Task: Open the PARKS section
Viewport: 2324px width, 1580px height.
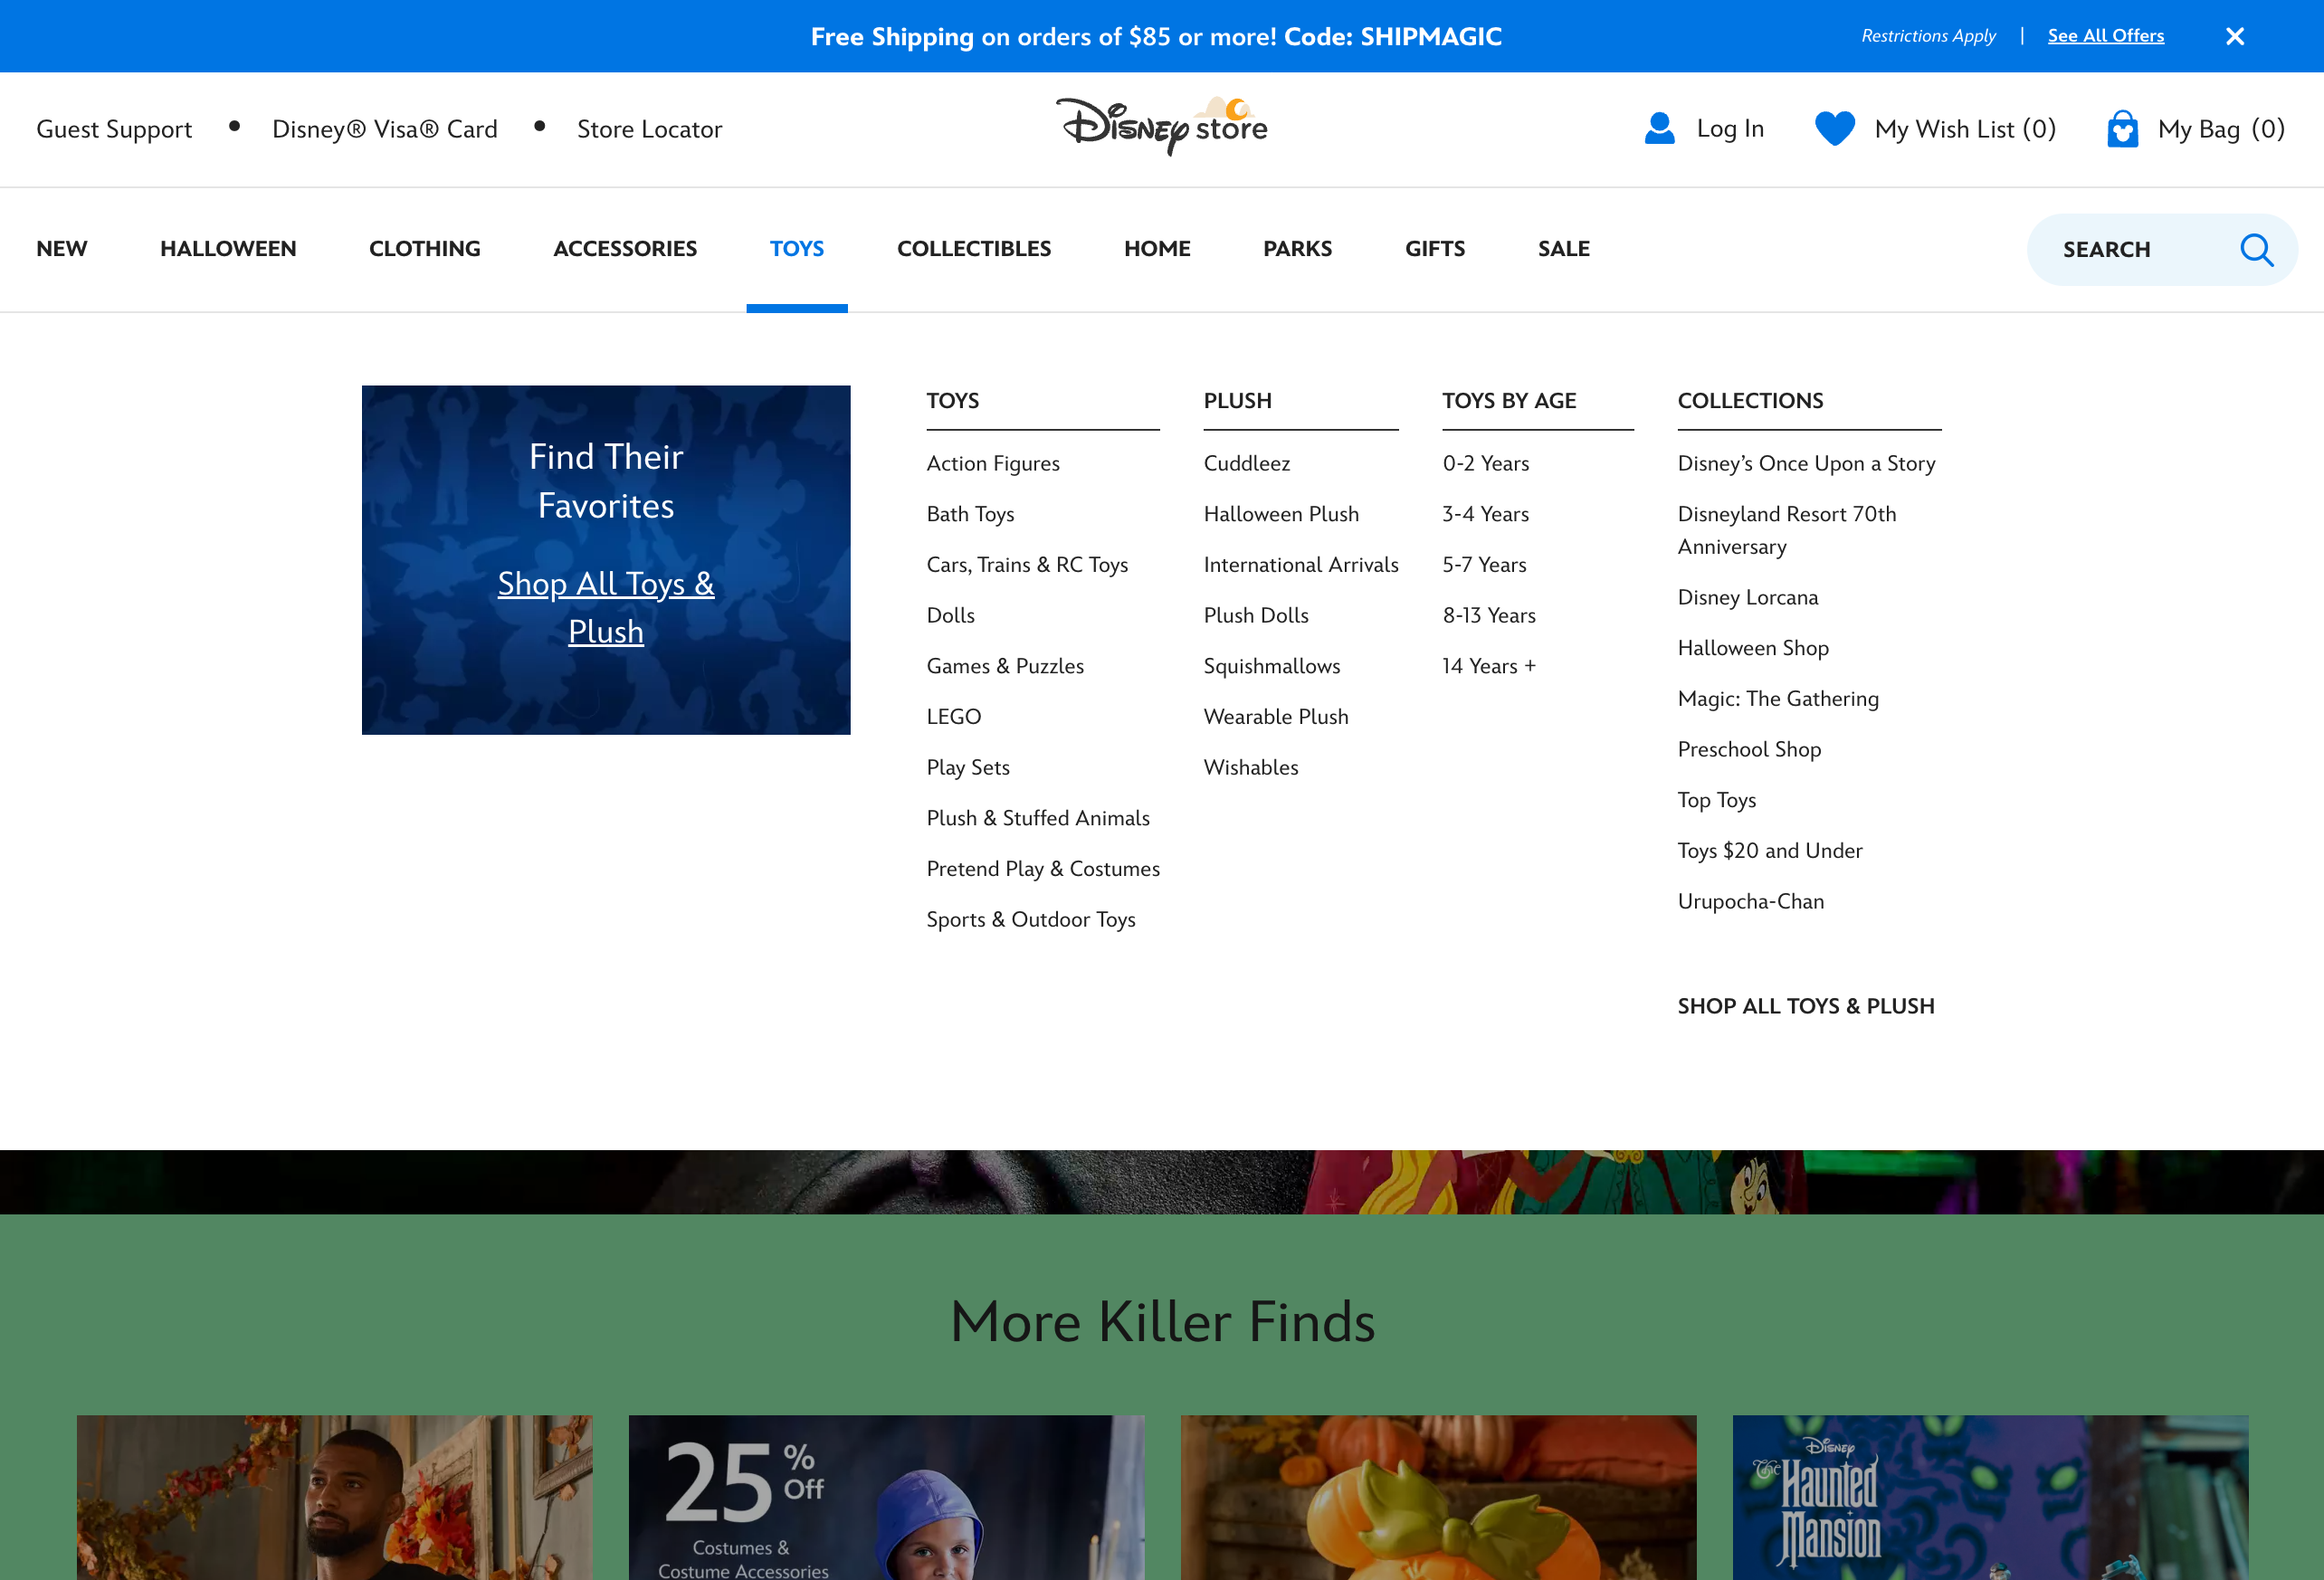Action: coord(1297,249)
